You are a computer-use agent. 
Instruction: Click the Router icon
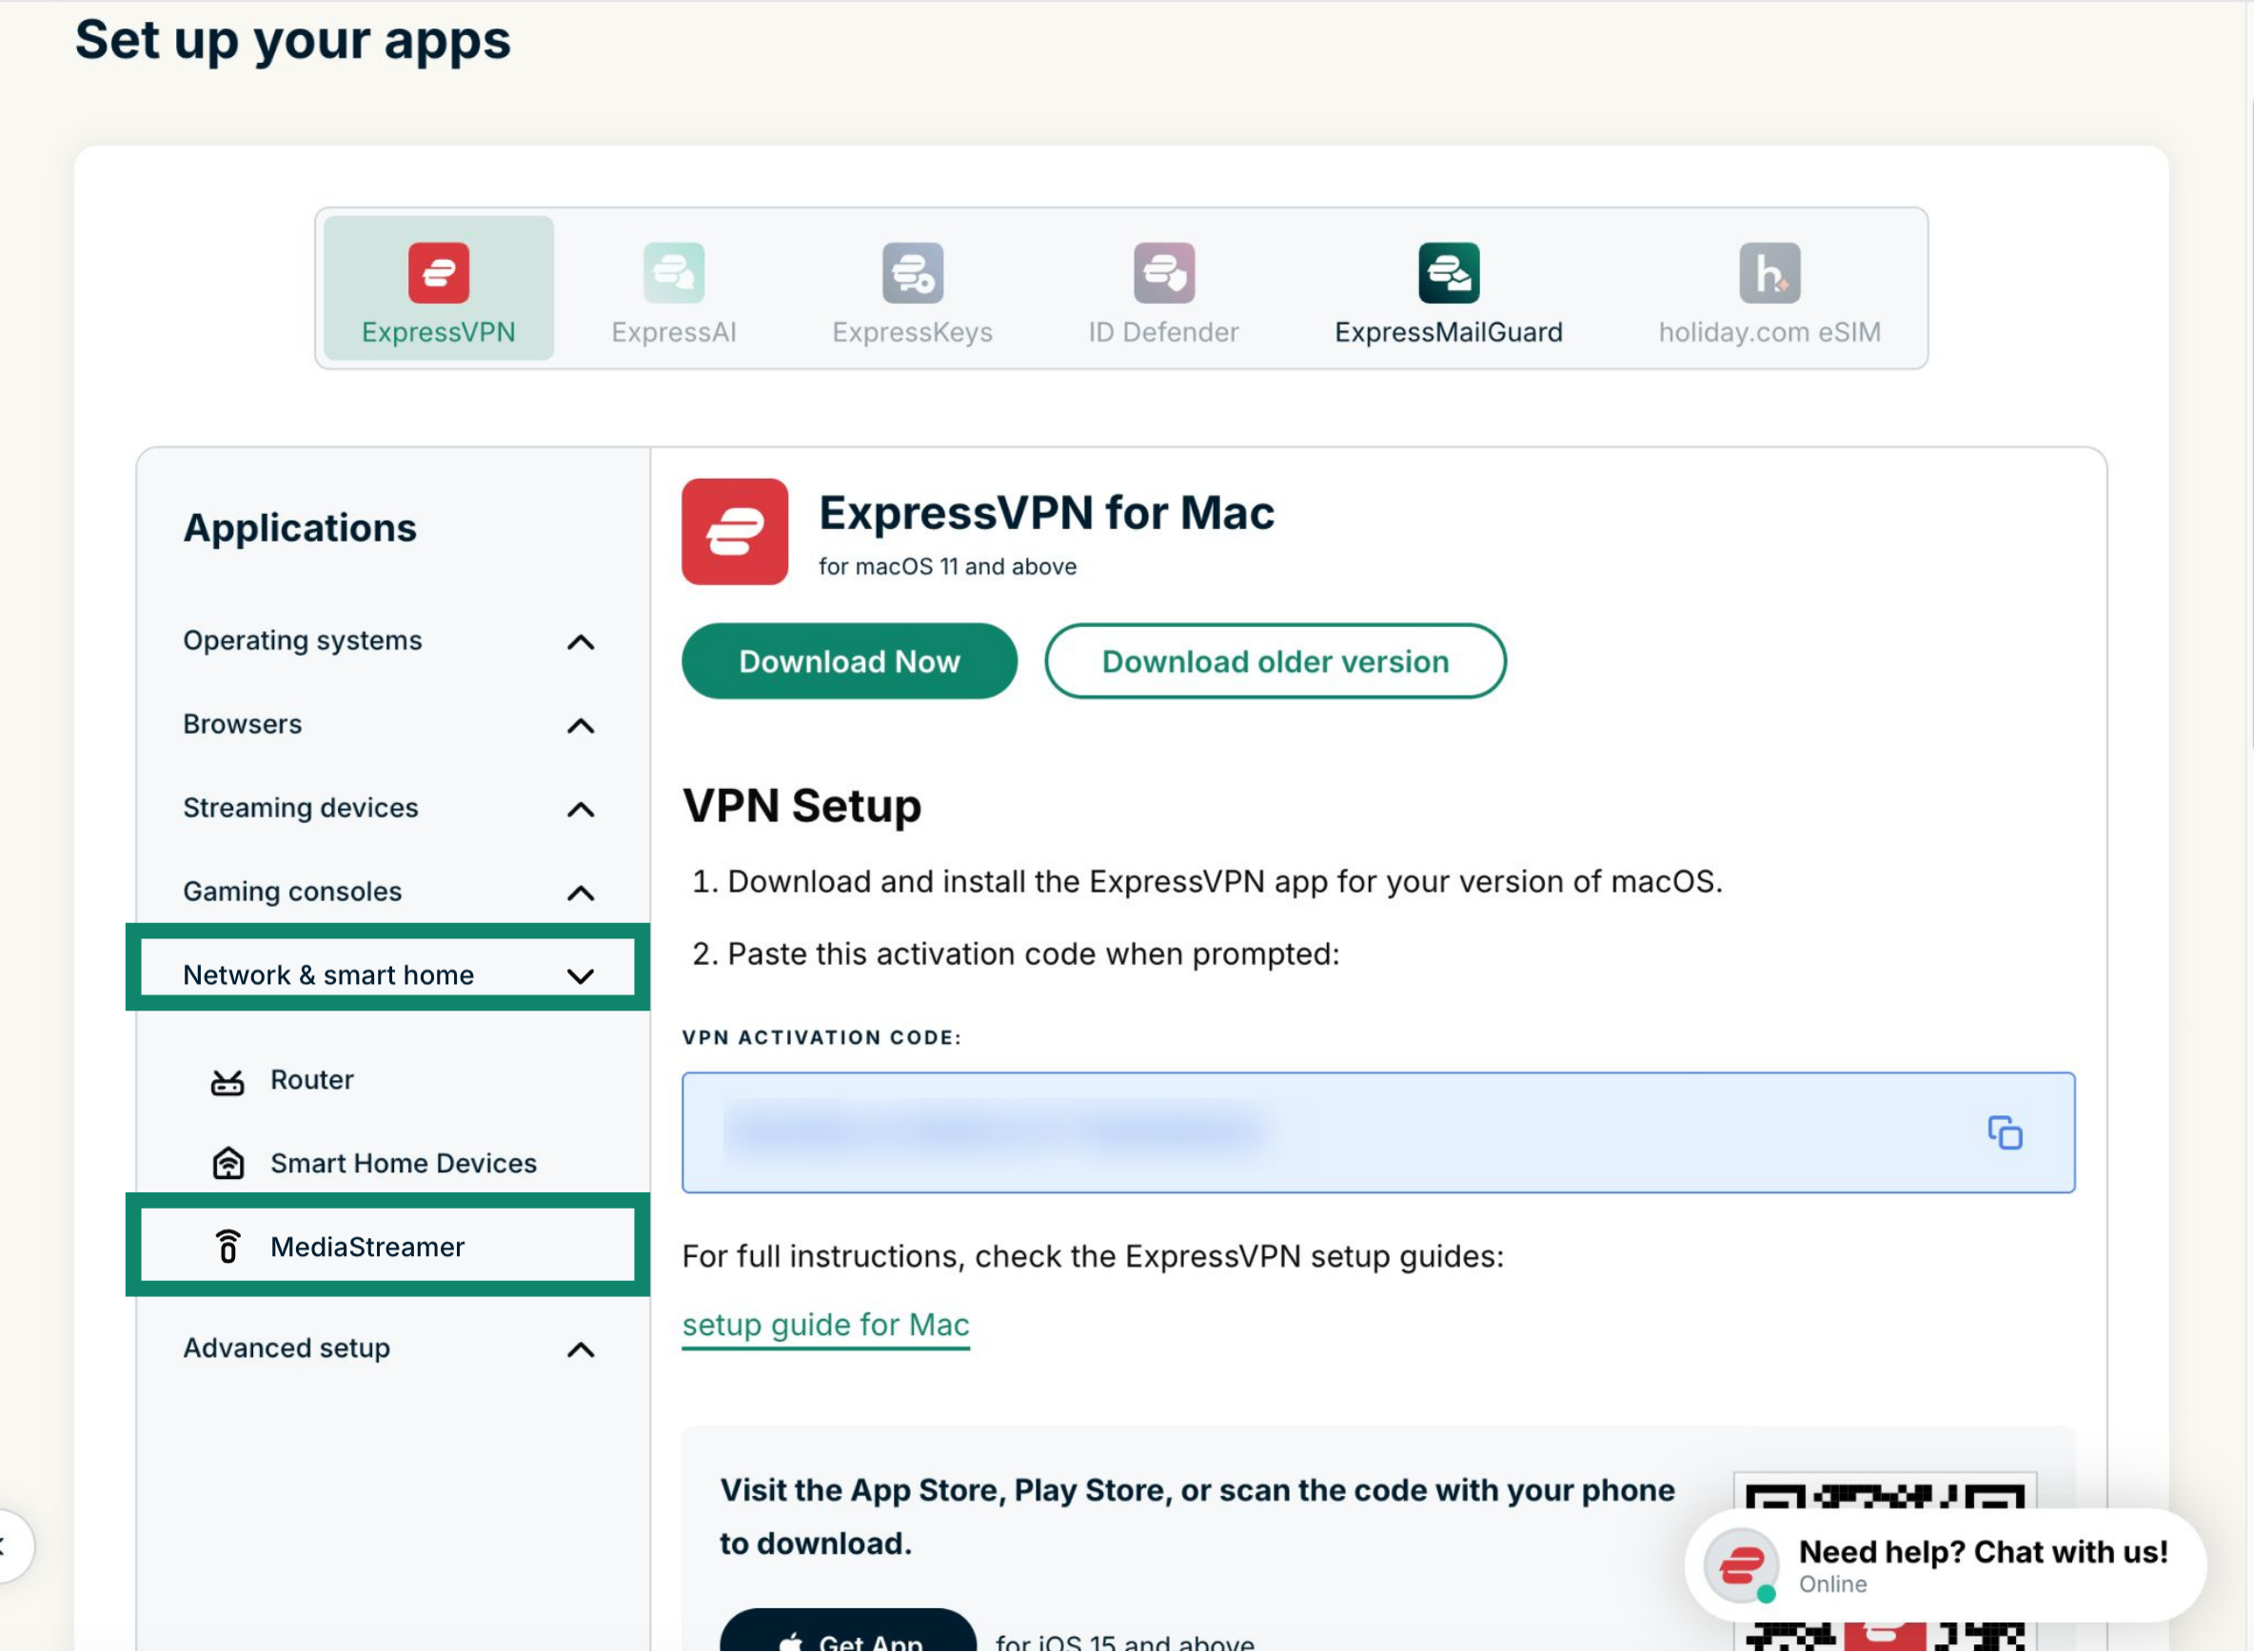coord(227,1082)
